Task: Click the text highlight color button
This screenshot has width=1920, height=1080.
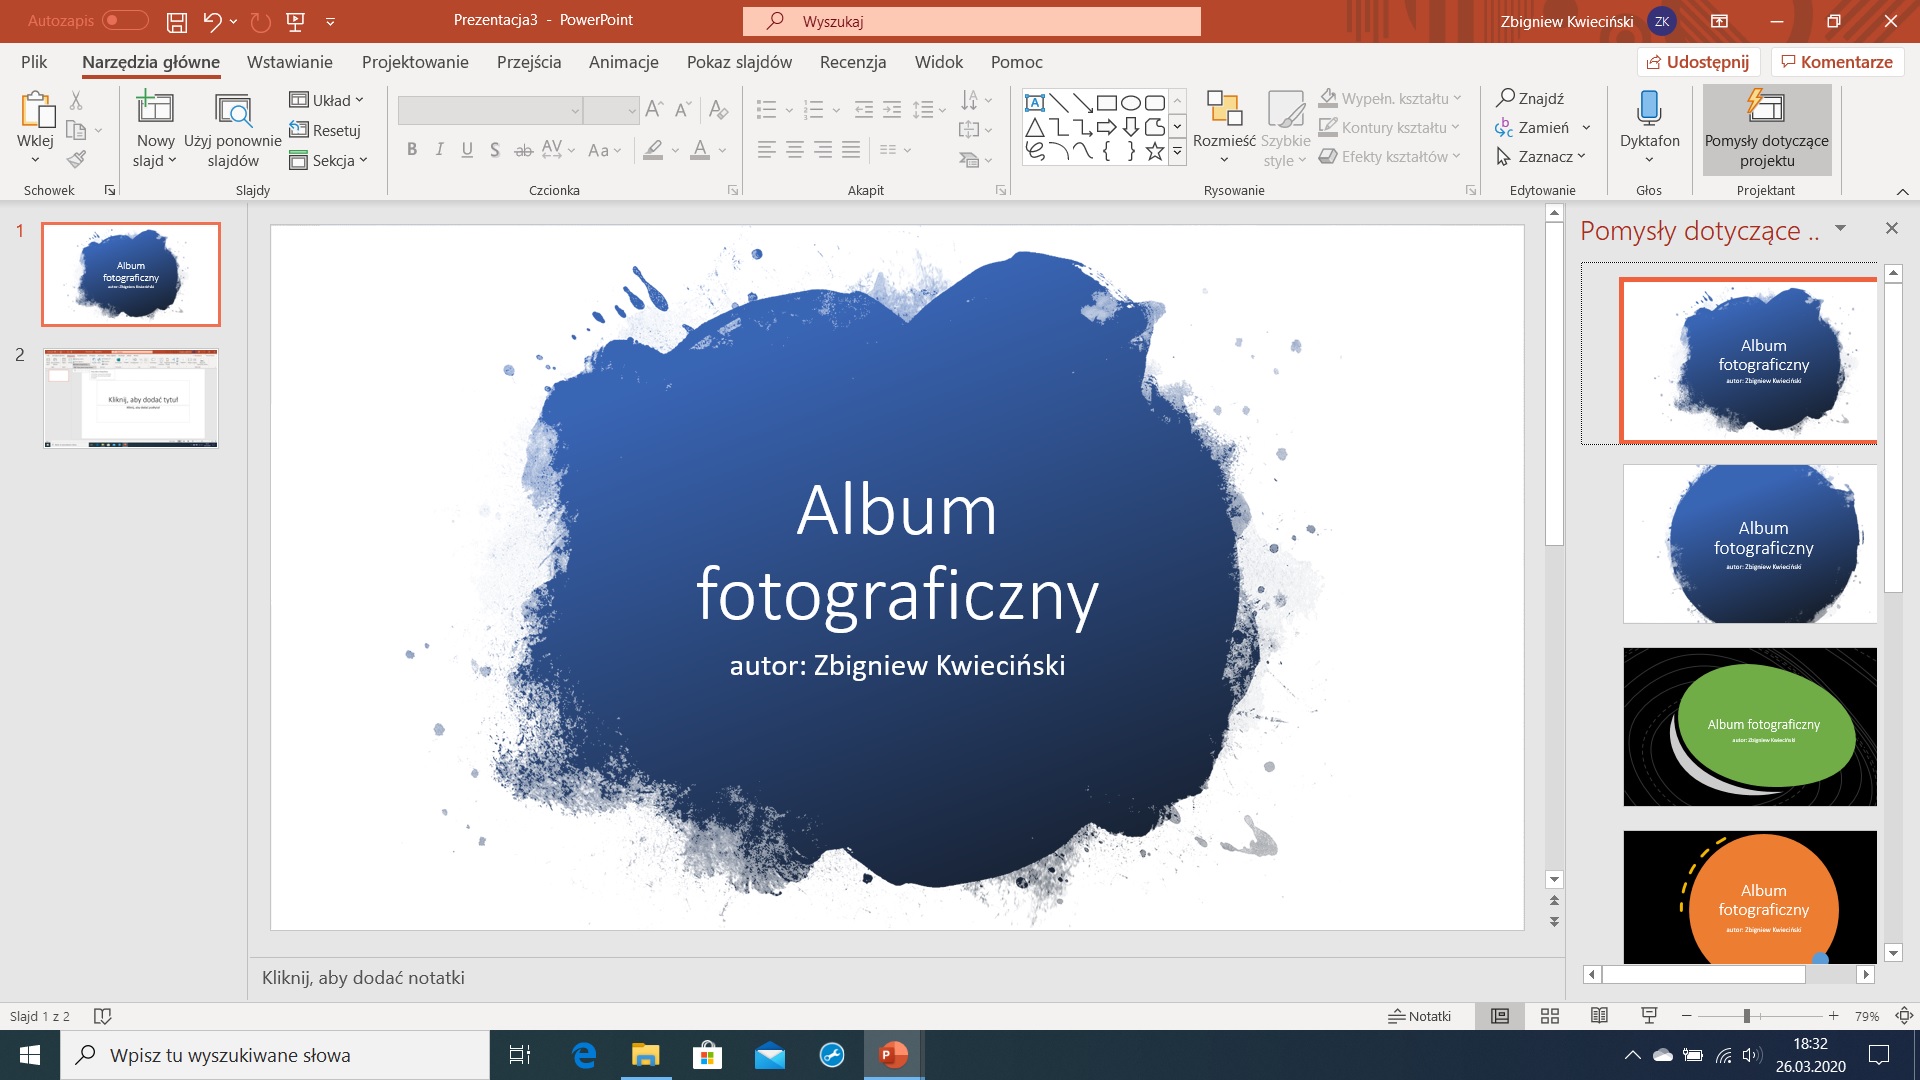Action: [x=653, y=151]
